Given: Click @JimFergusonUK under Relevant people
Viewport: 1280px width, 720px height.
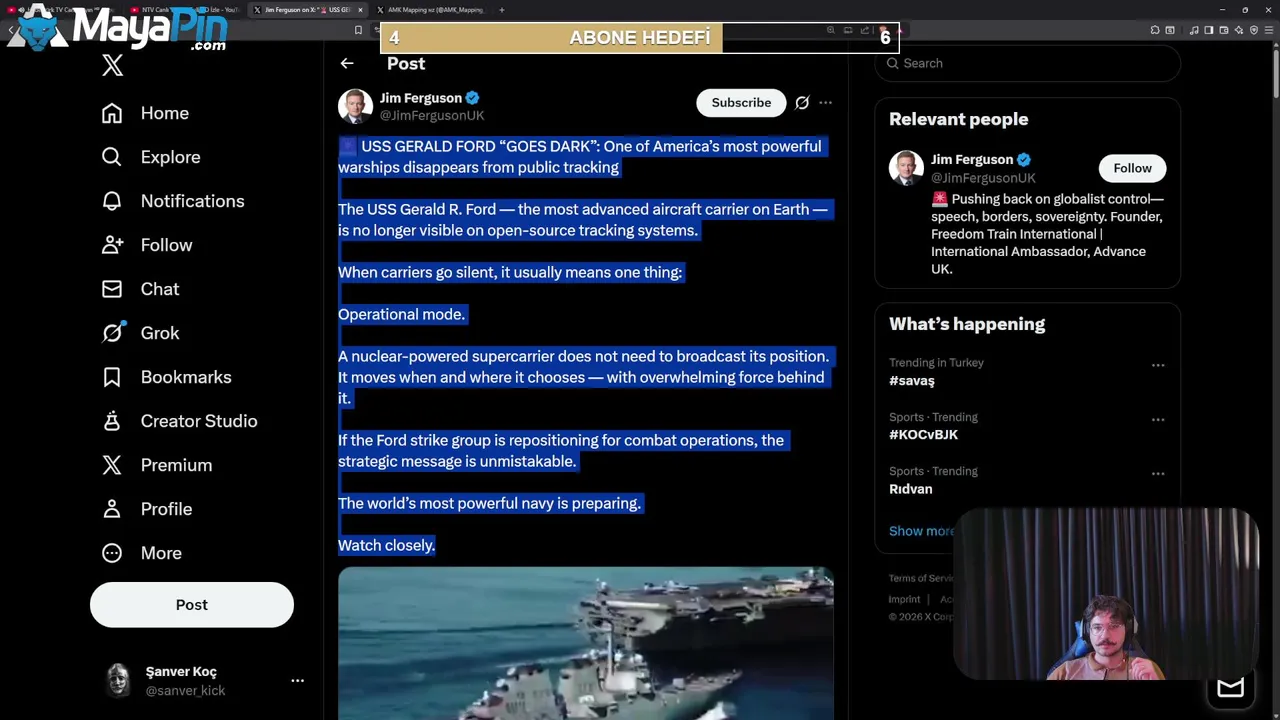Looking at the screenshot, I should [983, 178].
